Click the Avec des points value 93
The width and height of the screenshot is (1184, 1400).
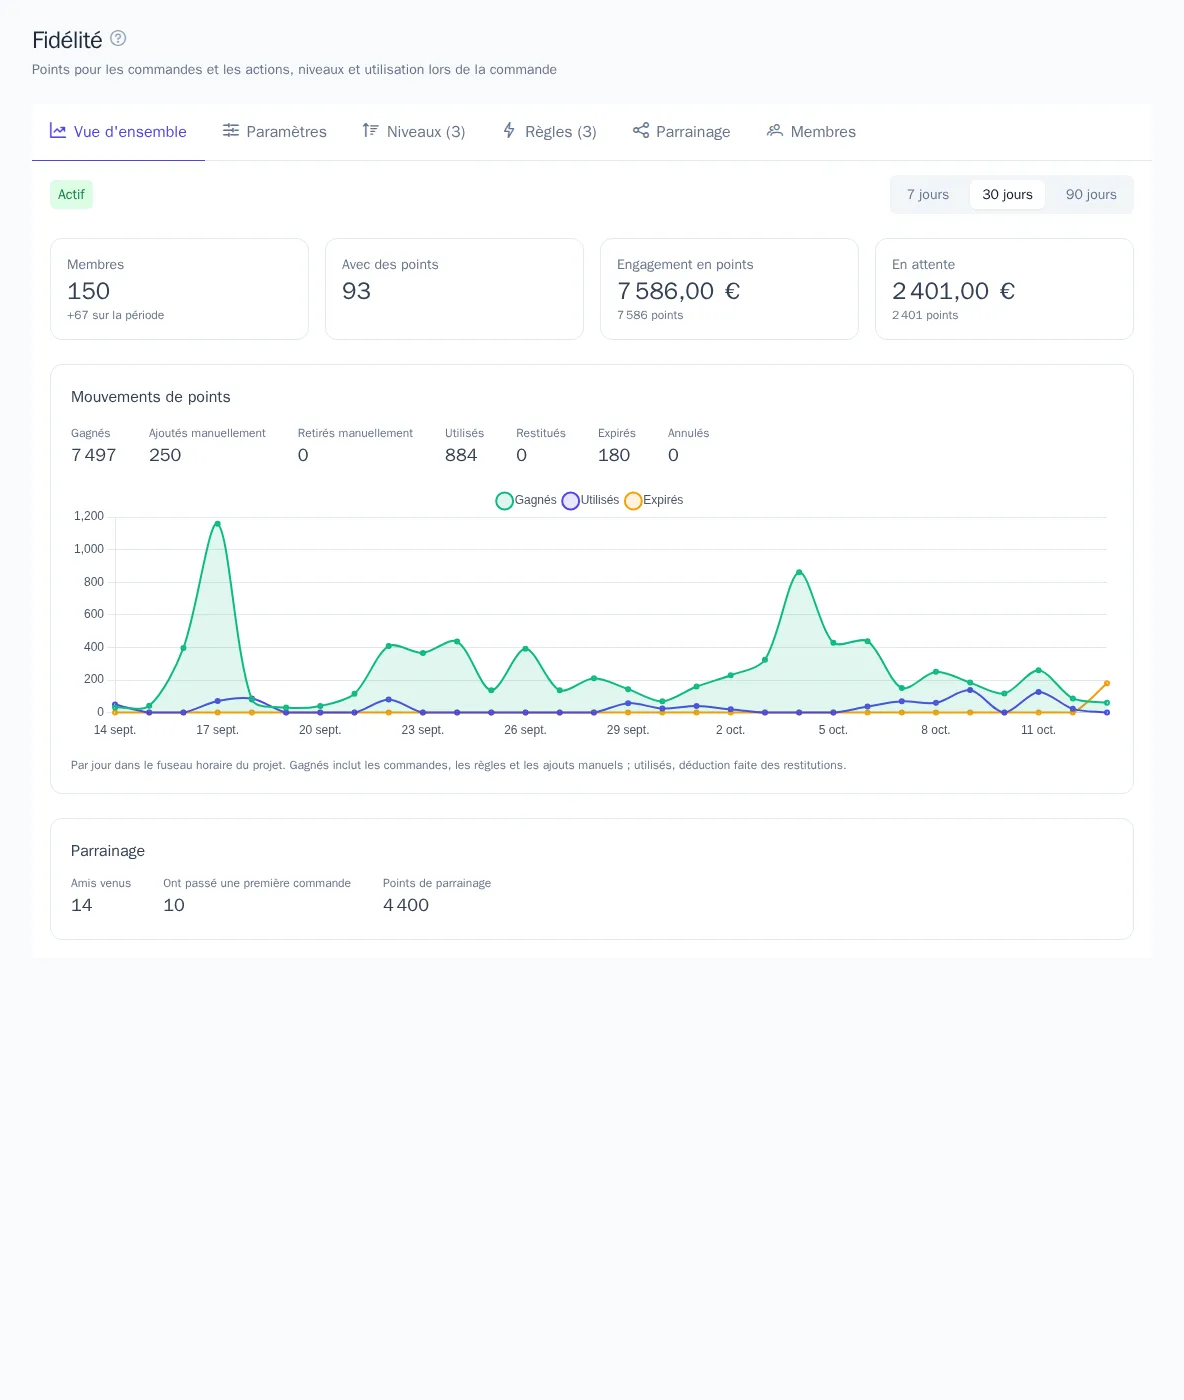click(x=356, y=291)
